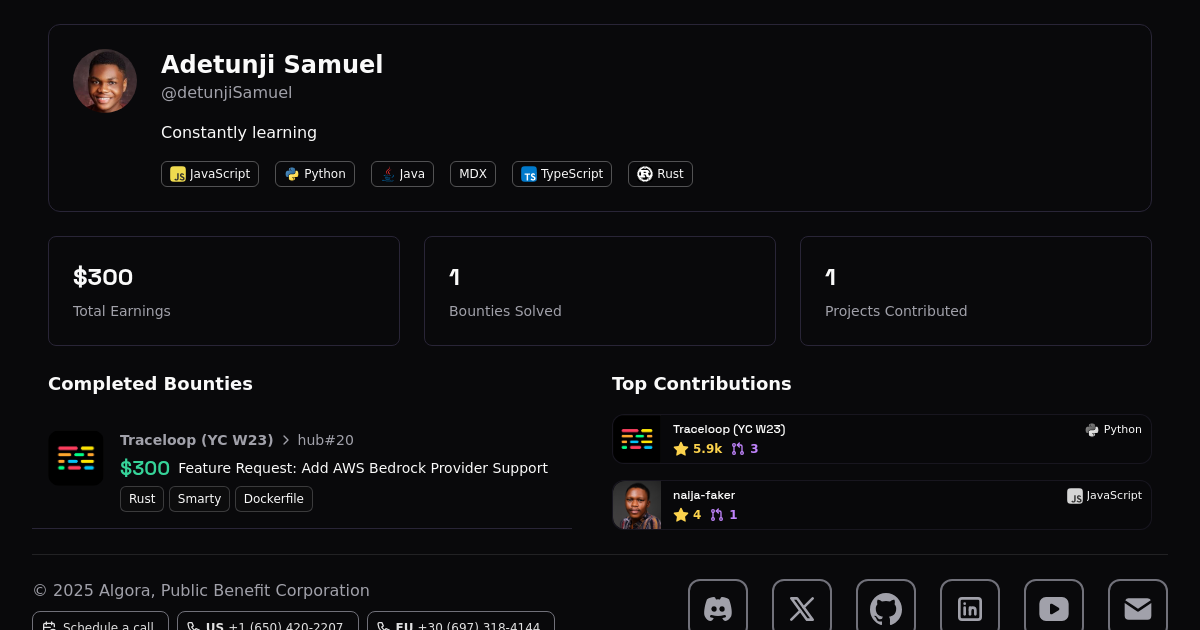Open the X (Twitter) profile icon

click(x=802, y=608)
